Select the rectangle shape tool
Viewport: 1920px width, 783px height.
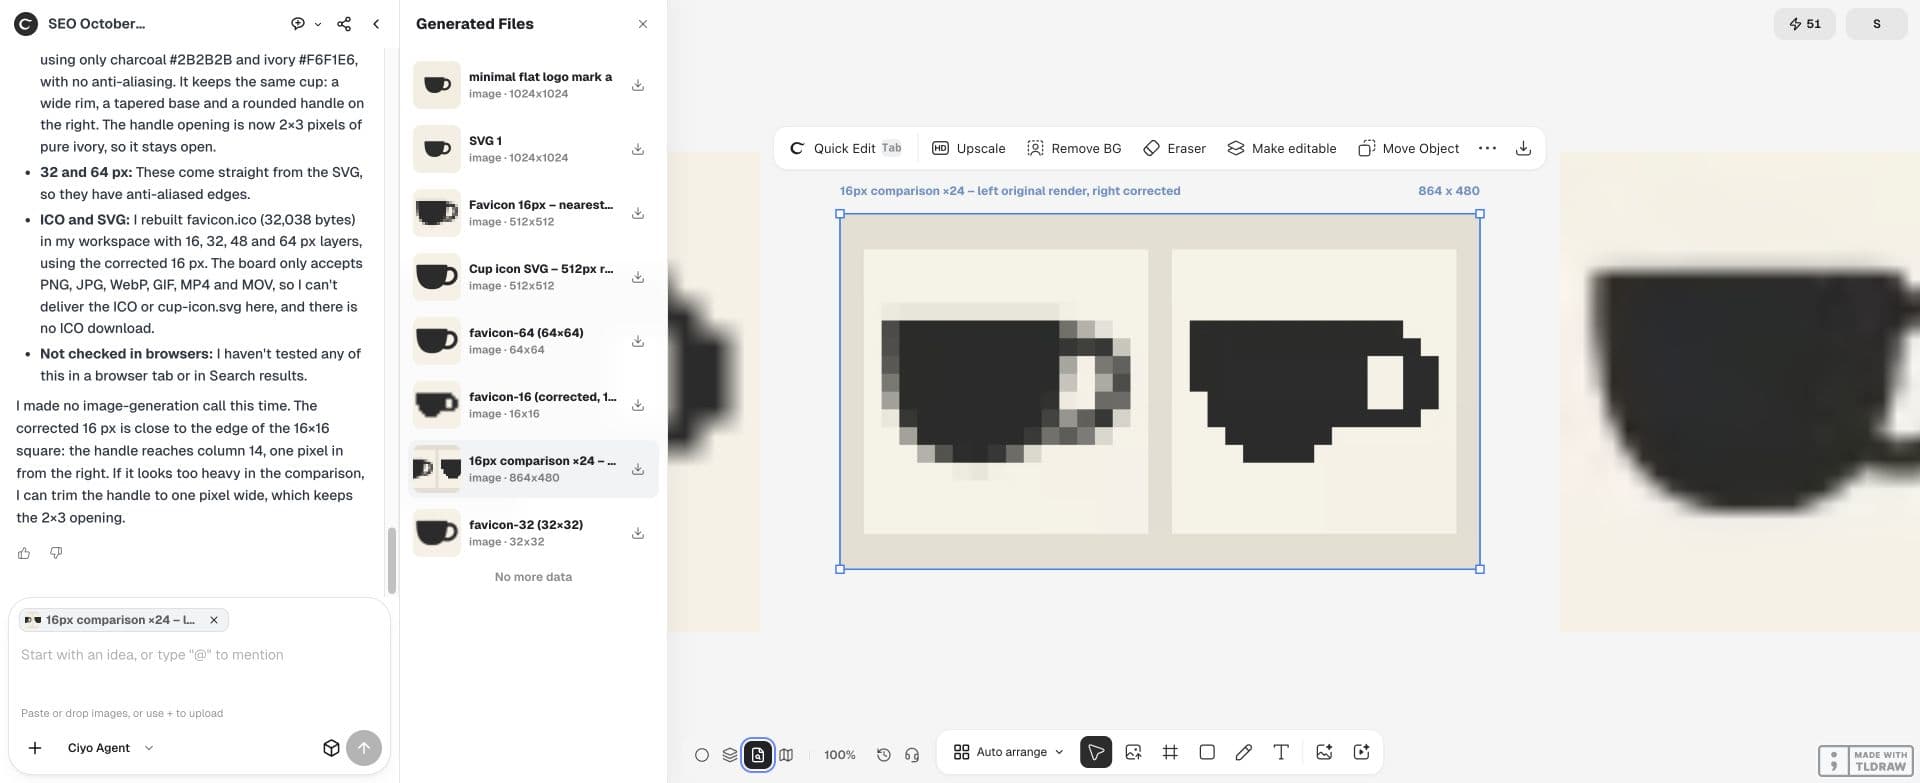pyautogui.click(x=1207, y=752)
